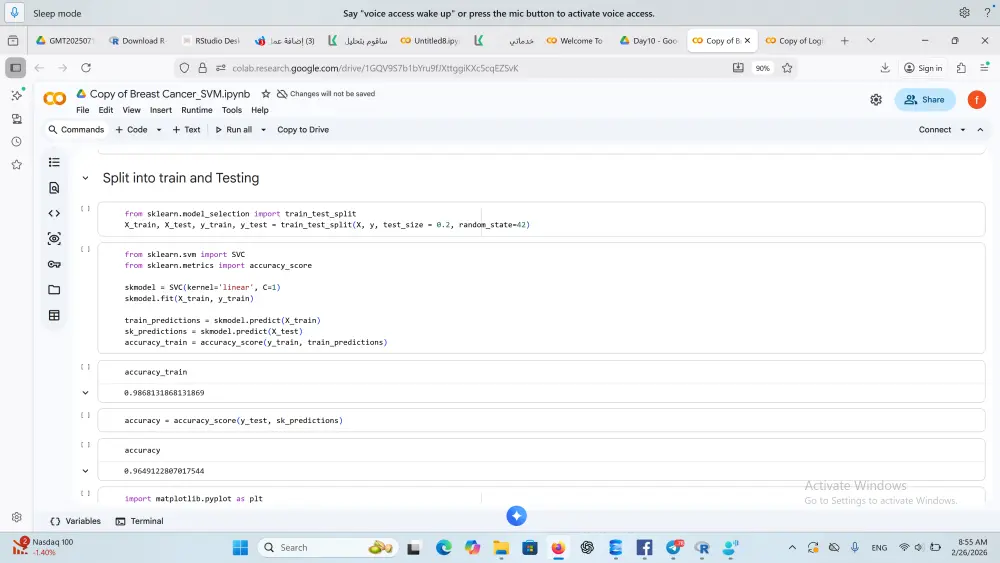Viewport: 1000px width, 563px height.
Task: Open the Variables panel
Action: point(75,522)
